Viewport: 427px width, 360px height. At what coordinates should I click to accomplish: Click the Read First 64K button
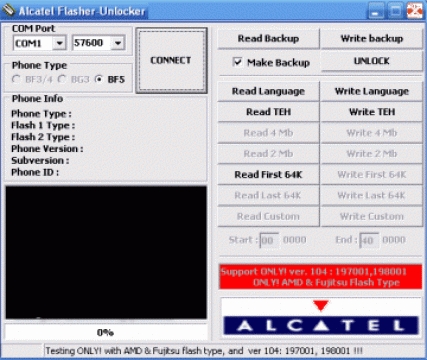coord(268,174)
